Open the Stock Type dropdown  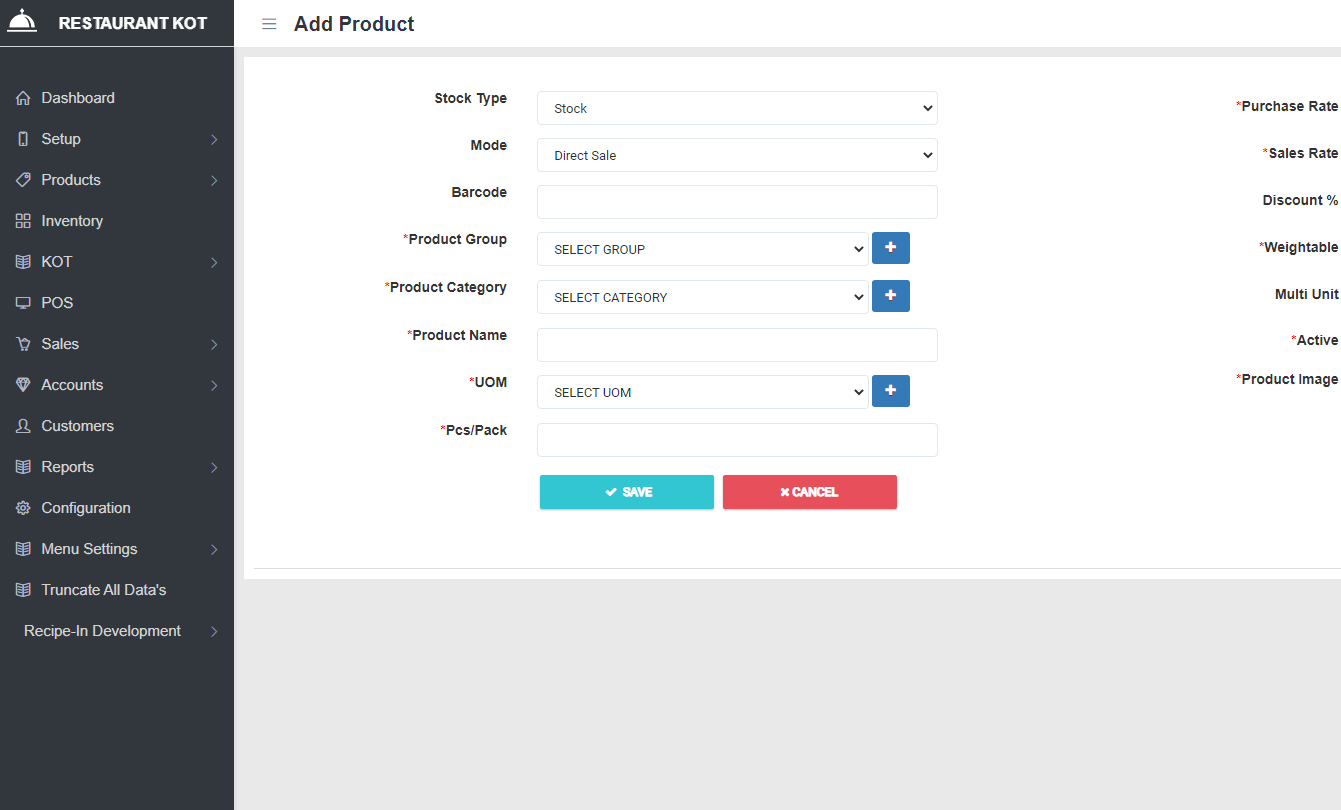pyautogui.click(x=737, y=108)
